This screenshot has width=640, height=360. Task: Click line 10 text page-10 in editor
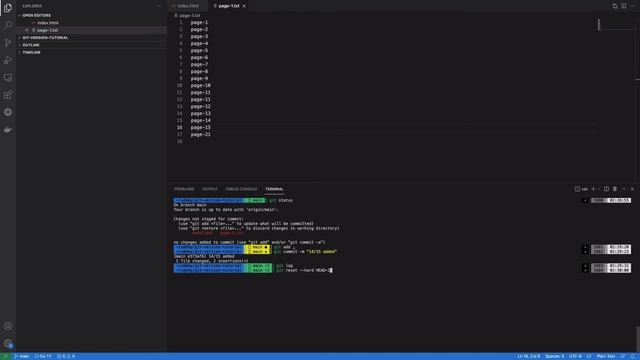tap(200, 85)
